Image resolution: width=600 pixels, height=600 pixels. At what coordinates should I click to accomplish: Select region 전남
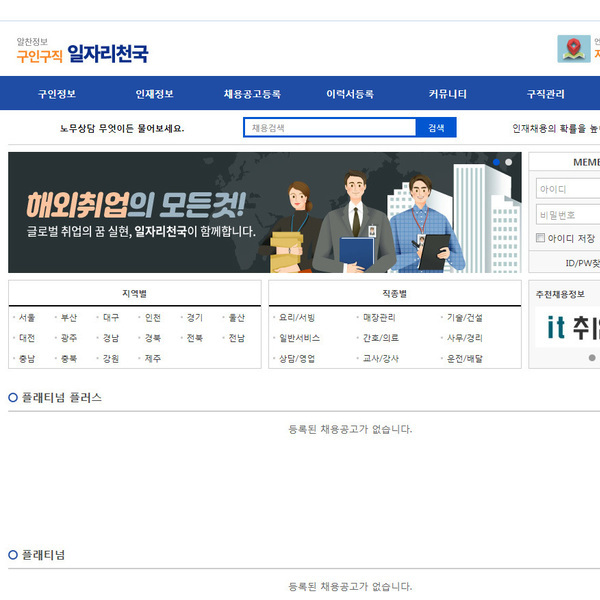[236, 338]
